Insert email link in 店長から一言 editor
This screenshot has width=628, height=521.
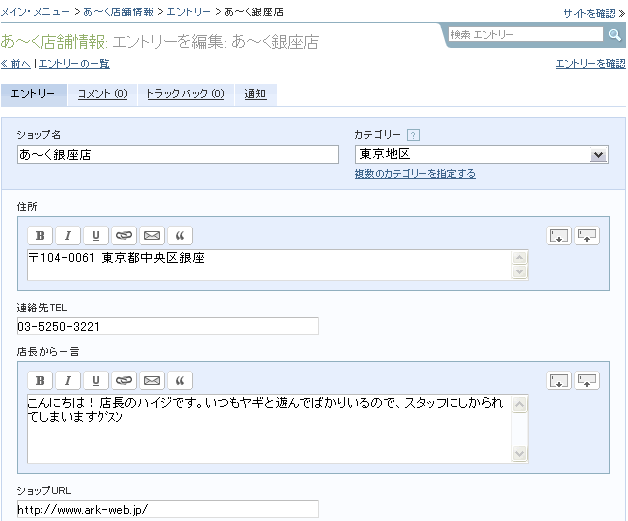tap(152, 381)
